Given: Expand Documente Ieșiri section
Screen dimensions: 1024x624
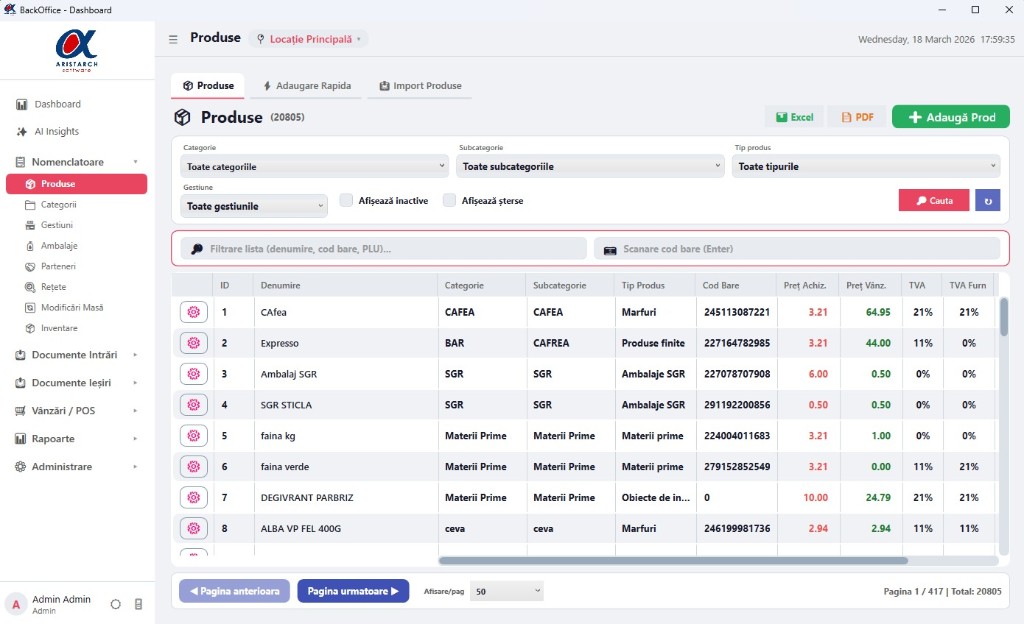Looking at the screenshot, I should point(76,383).
